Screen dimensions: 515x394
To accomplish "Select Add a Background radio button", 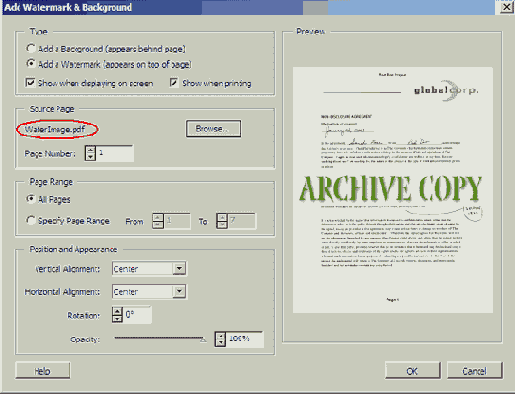I will (x=31, y=49).
